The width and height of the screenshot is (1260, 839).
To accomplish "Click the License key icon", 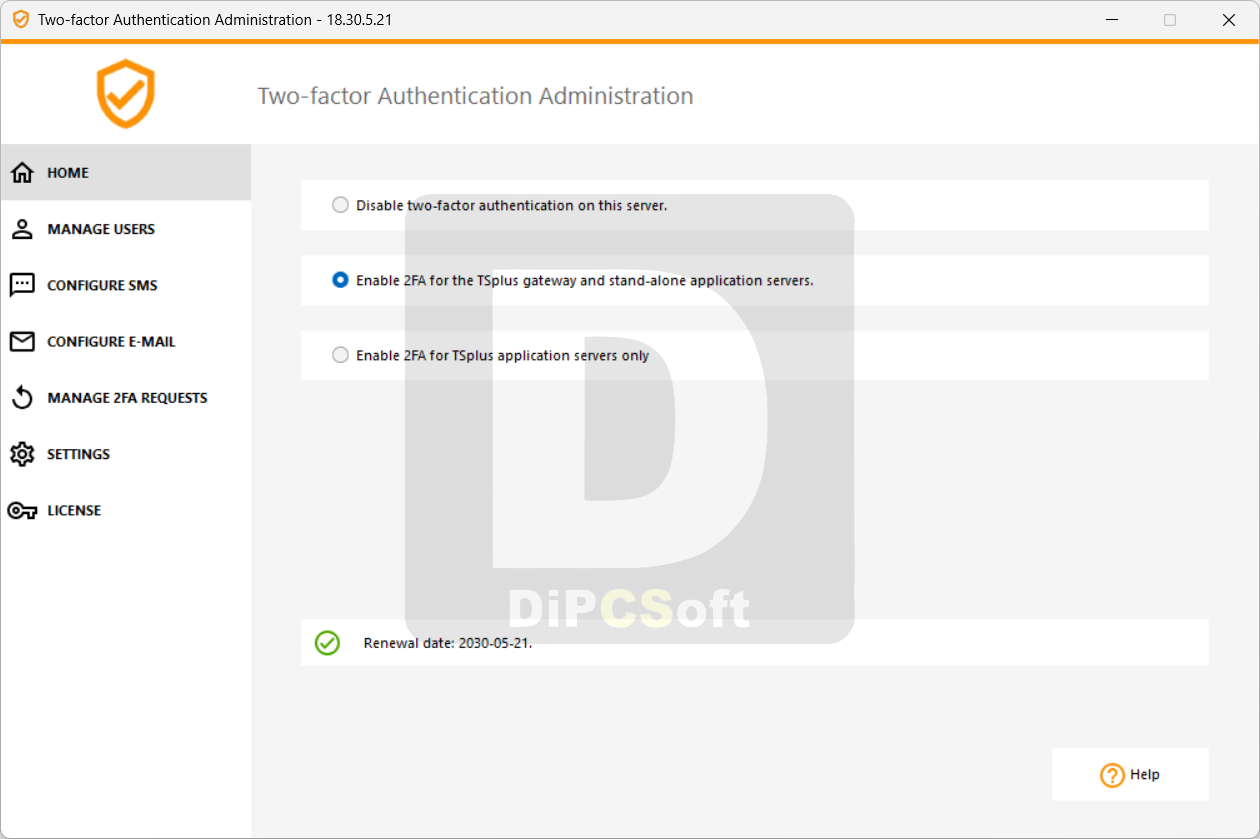I will (x=22, y=510).
